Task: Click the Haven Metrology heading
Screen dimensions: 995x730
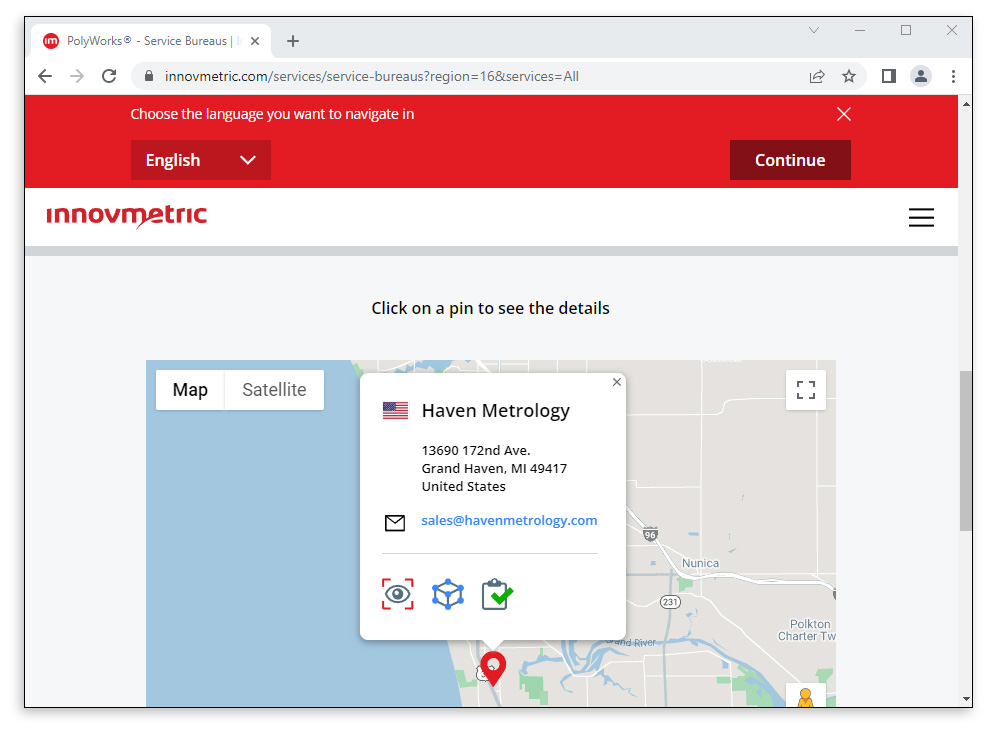Action: coord(496,411)
